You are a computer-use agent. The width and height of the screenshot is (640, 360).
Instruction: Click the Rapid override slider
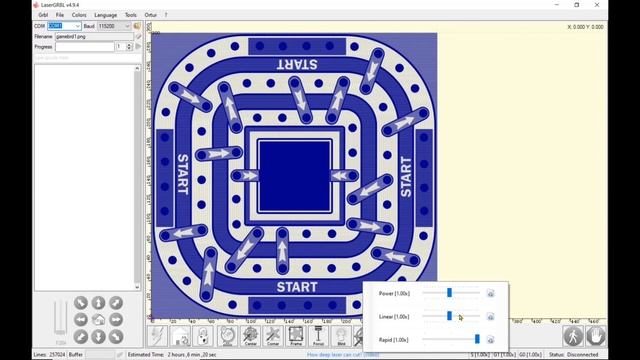click(x=451, y=339)
